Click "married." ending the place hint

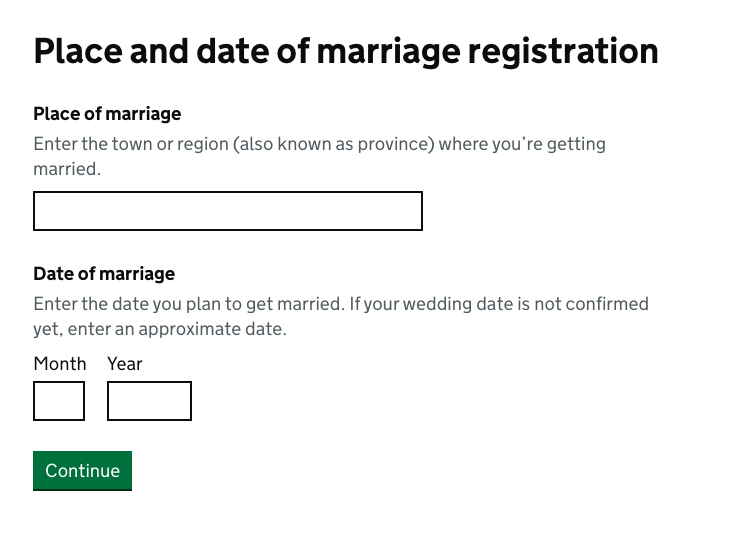point(67,170)
